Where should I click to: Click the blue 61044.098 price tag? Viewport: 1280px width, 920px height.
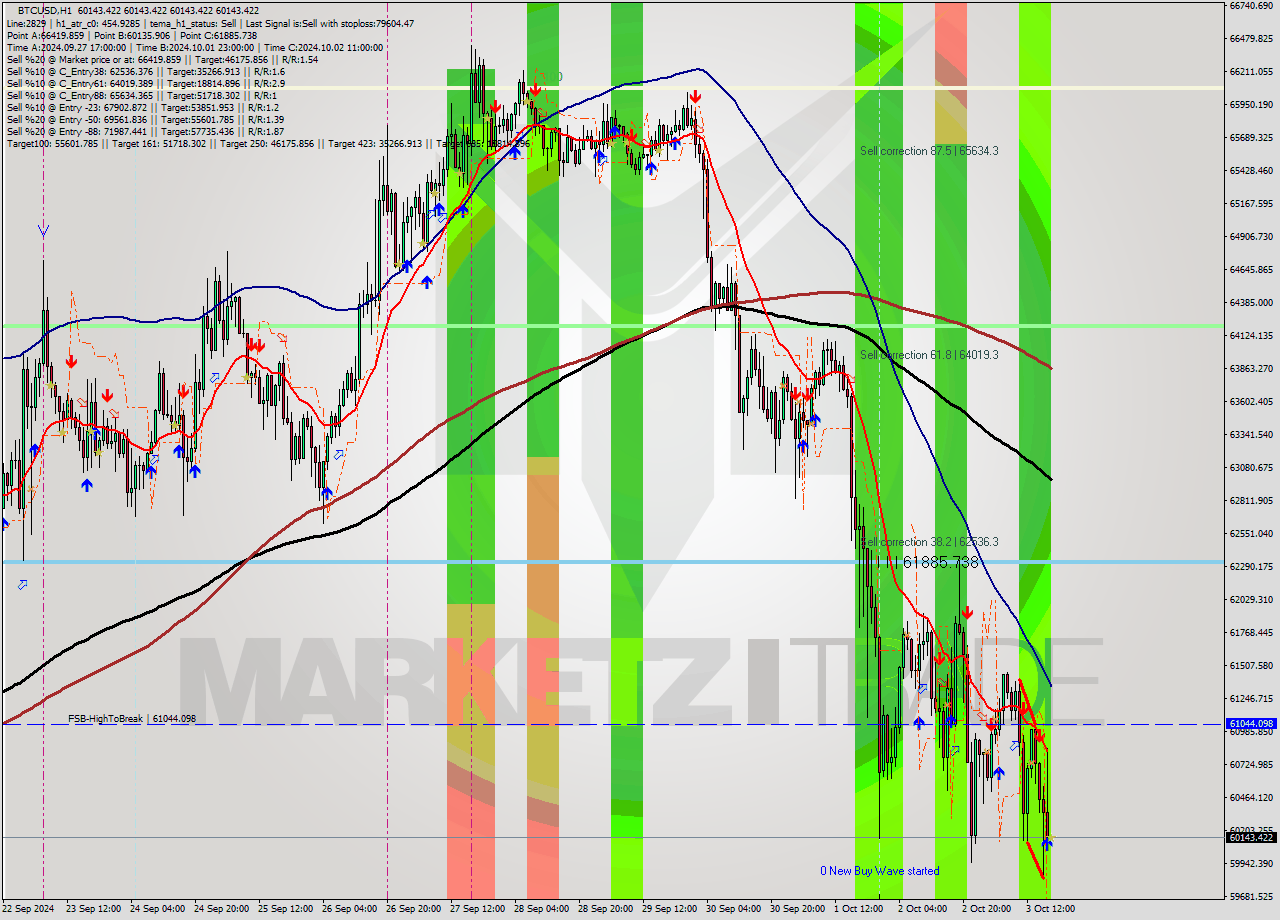pyautogui.click(x=1250, y=723)
